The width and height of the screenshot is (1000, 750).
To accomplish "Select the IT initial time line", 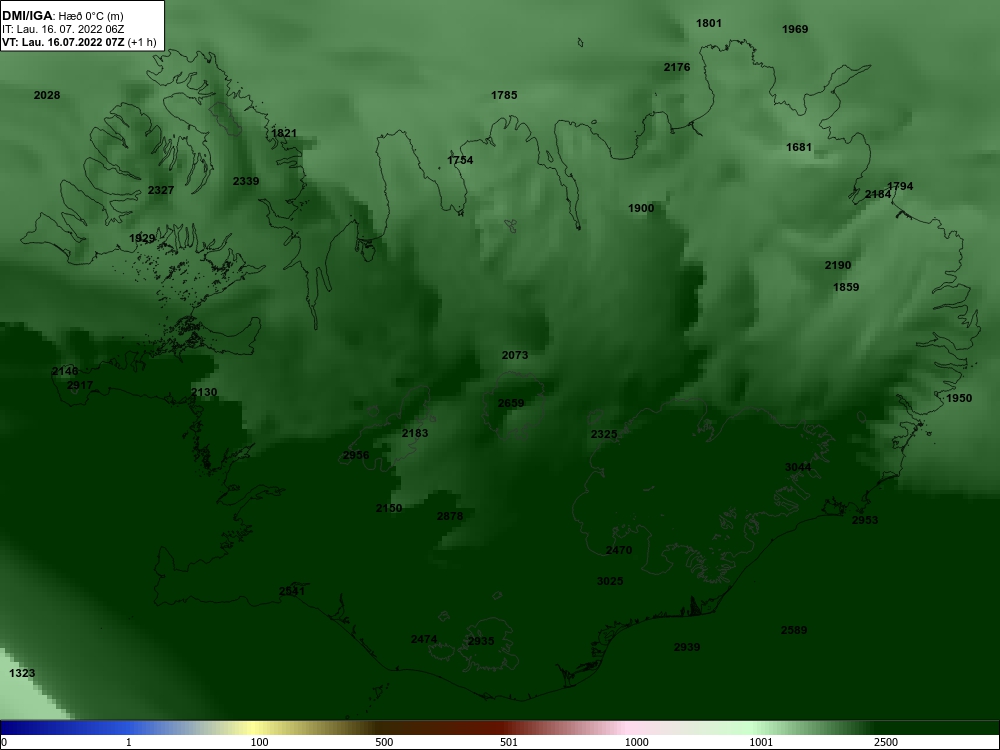I will (x=62, y=29).
